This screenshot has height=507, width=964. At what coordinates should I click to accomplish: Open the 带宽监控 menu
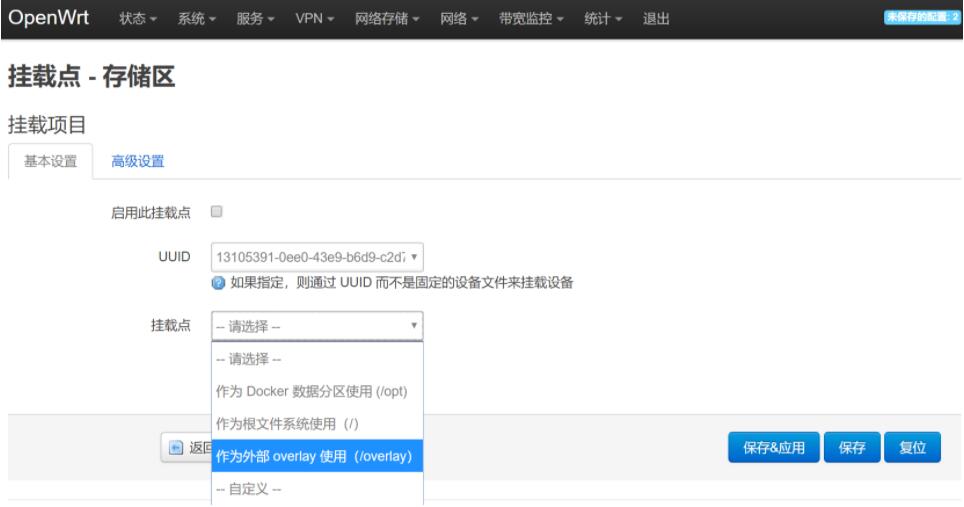tap(532, 21)
